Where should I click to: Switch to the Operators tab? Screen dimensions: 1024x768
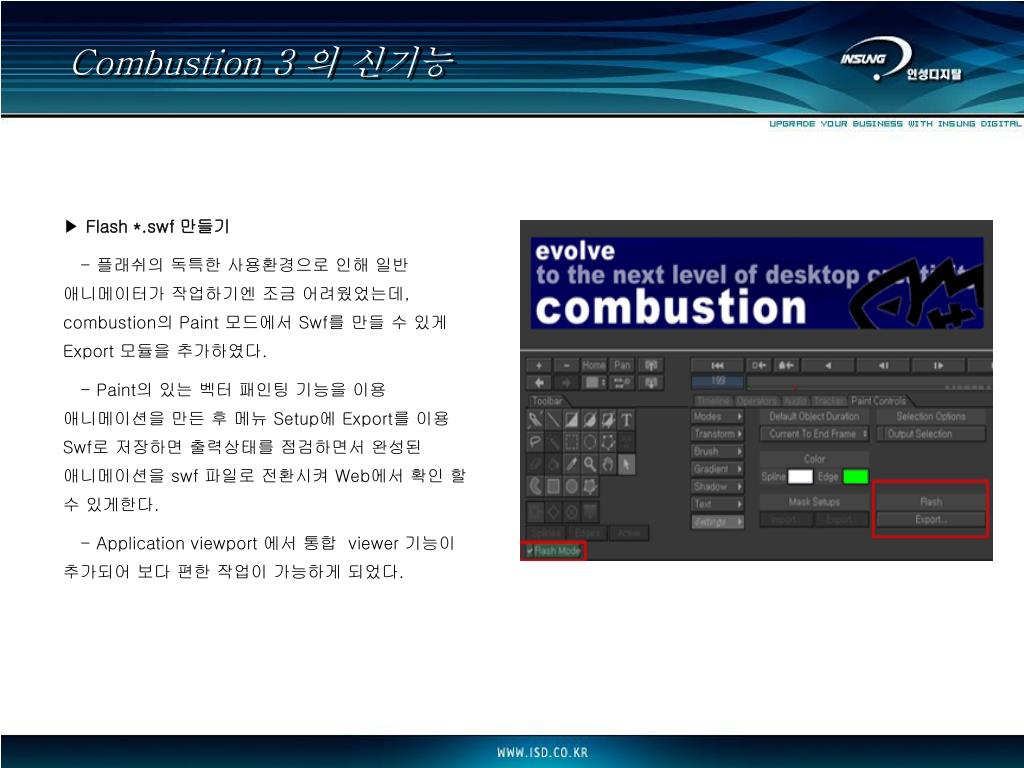point(757,401)
